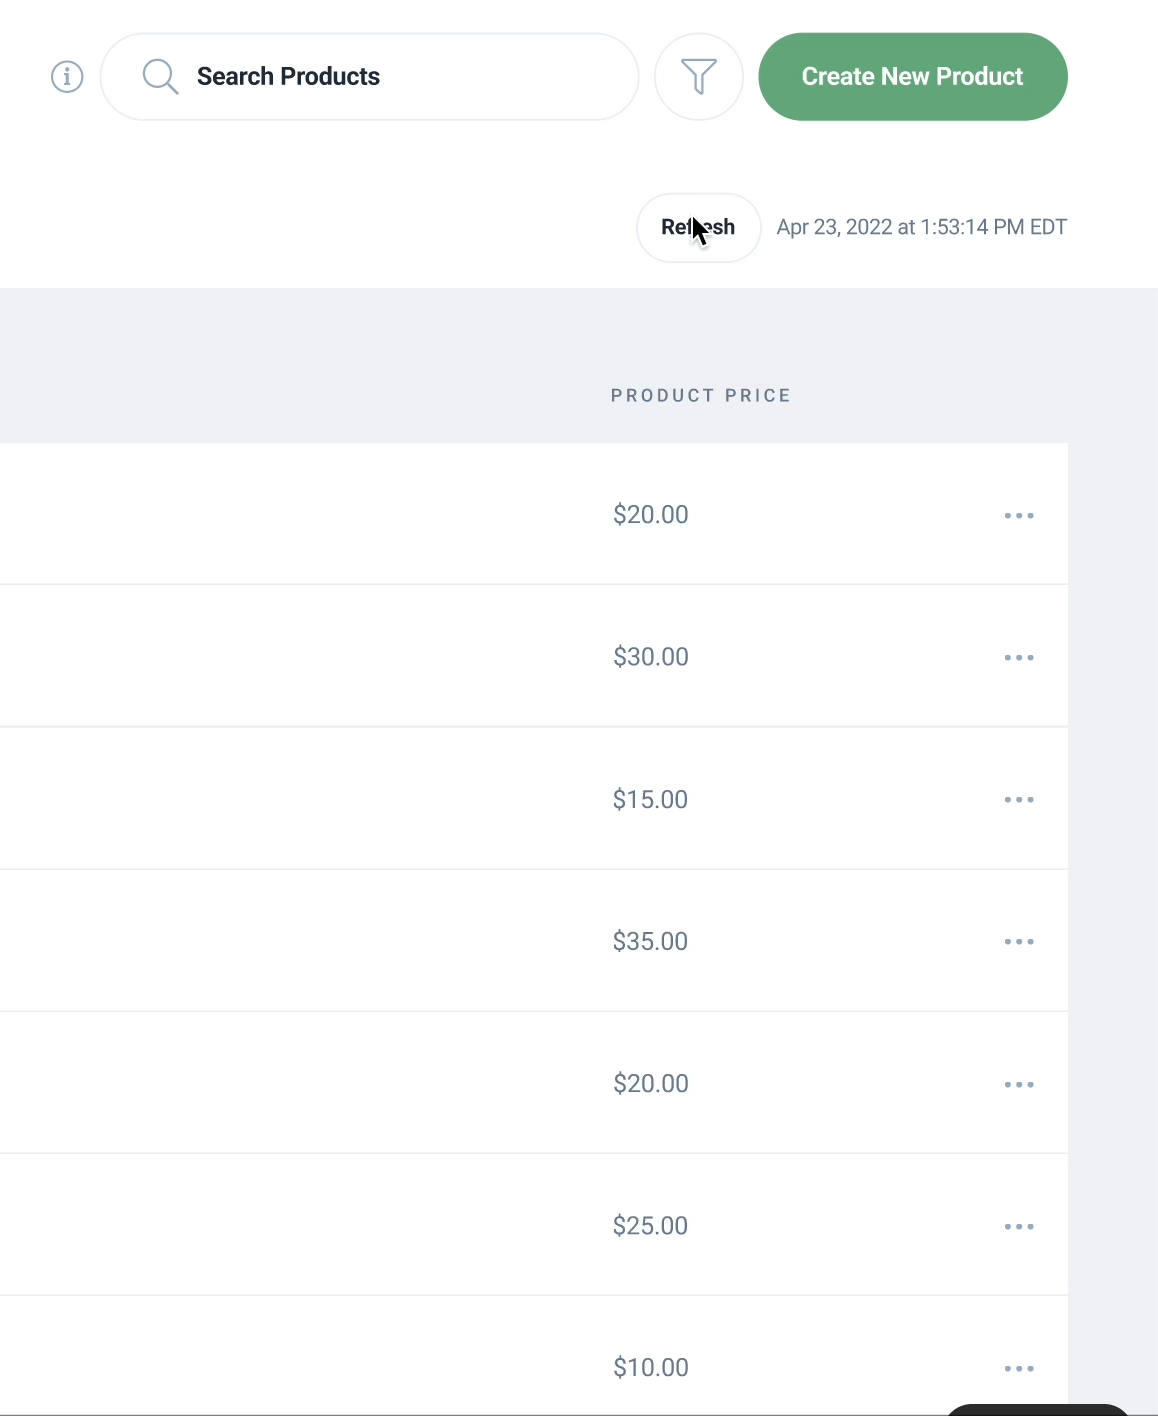Click the last refreshed timestamp text
The height and width of the screenshot is (1416, 1158).
pos(922,227)
